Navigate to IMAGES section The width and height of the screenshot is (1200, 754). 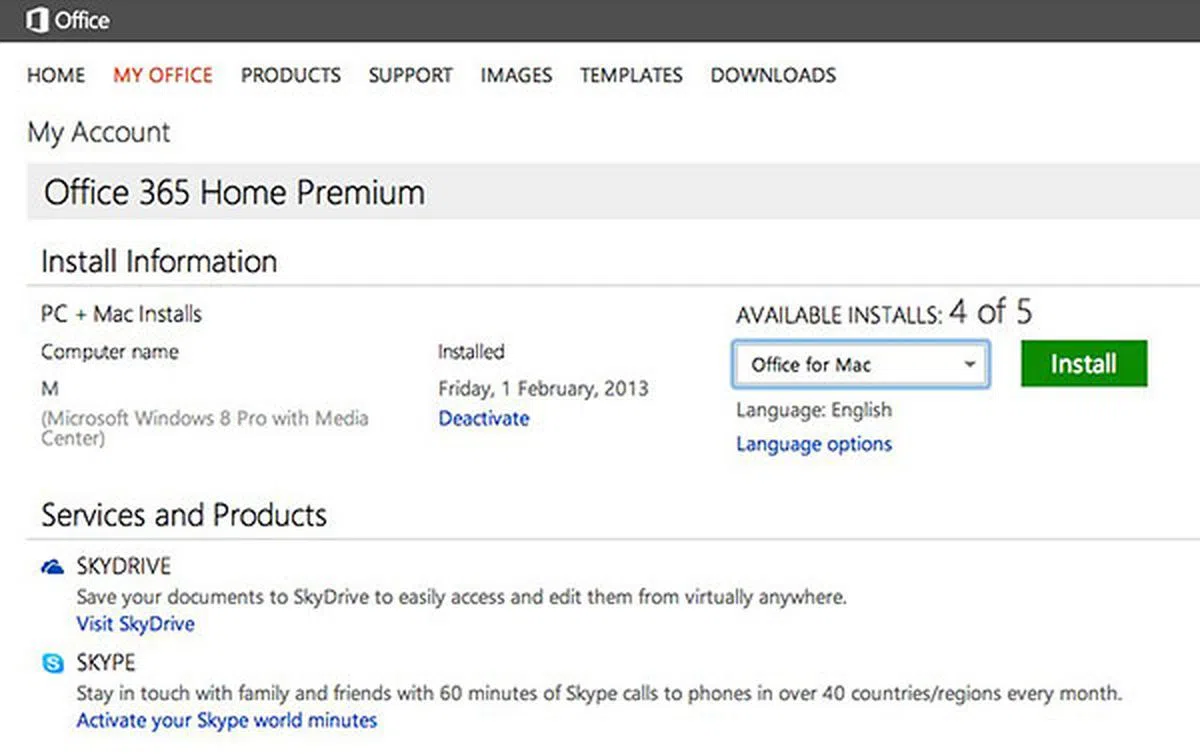tap(516, 75)
